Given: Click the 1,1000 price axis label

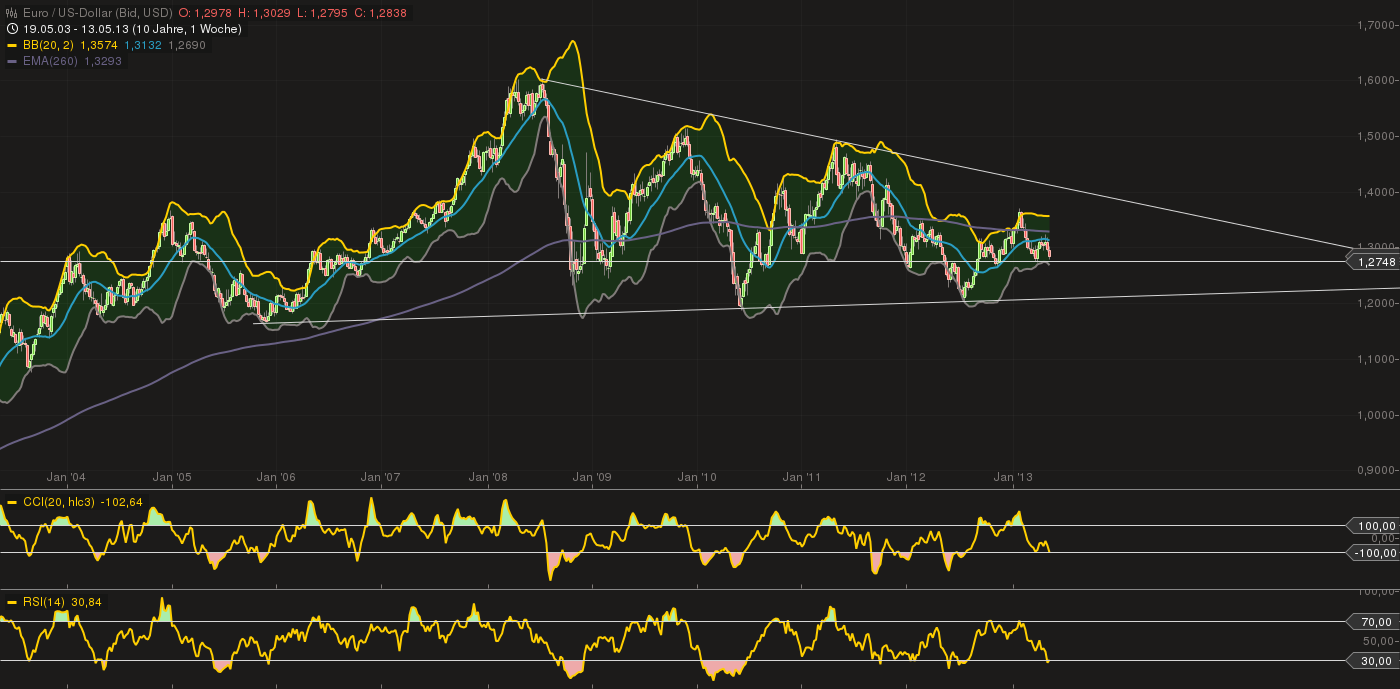Looking at the screenshot, I should pyautogui.click(x=1377, y=359).
